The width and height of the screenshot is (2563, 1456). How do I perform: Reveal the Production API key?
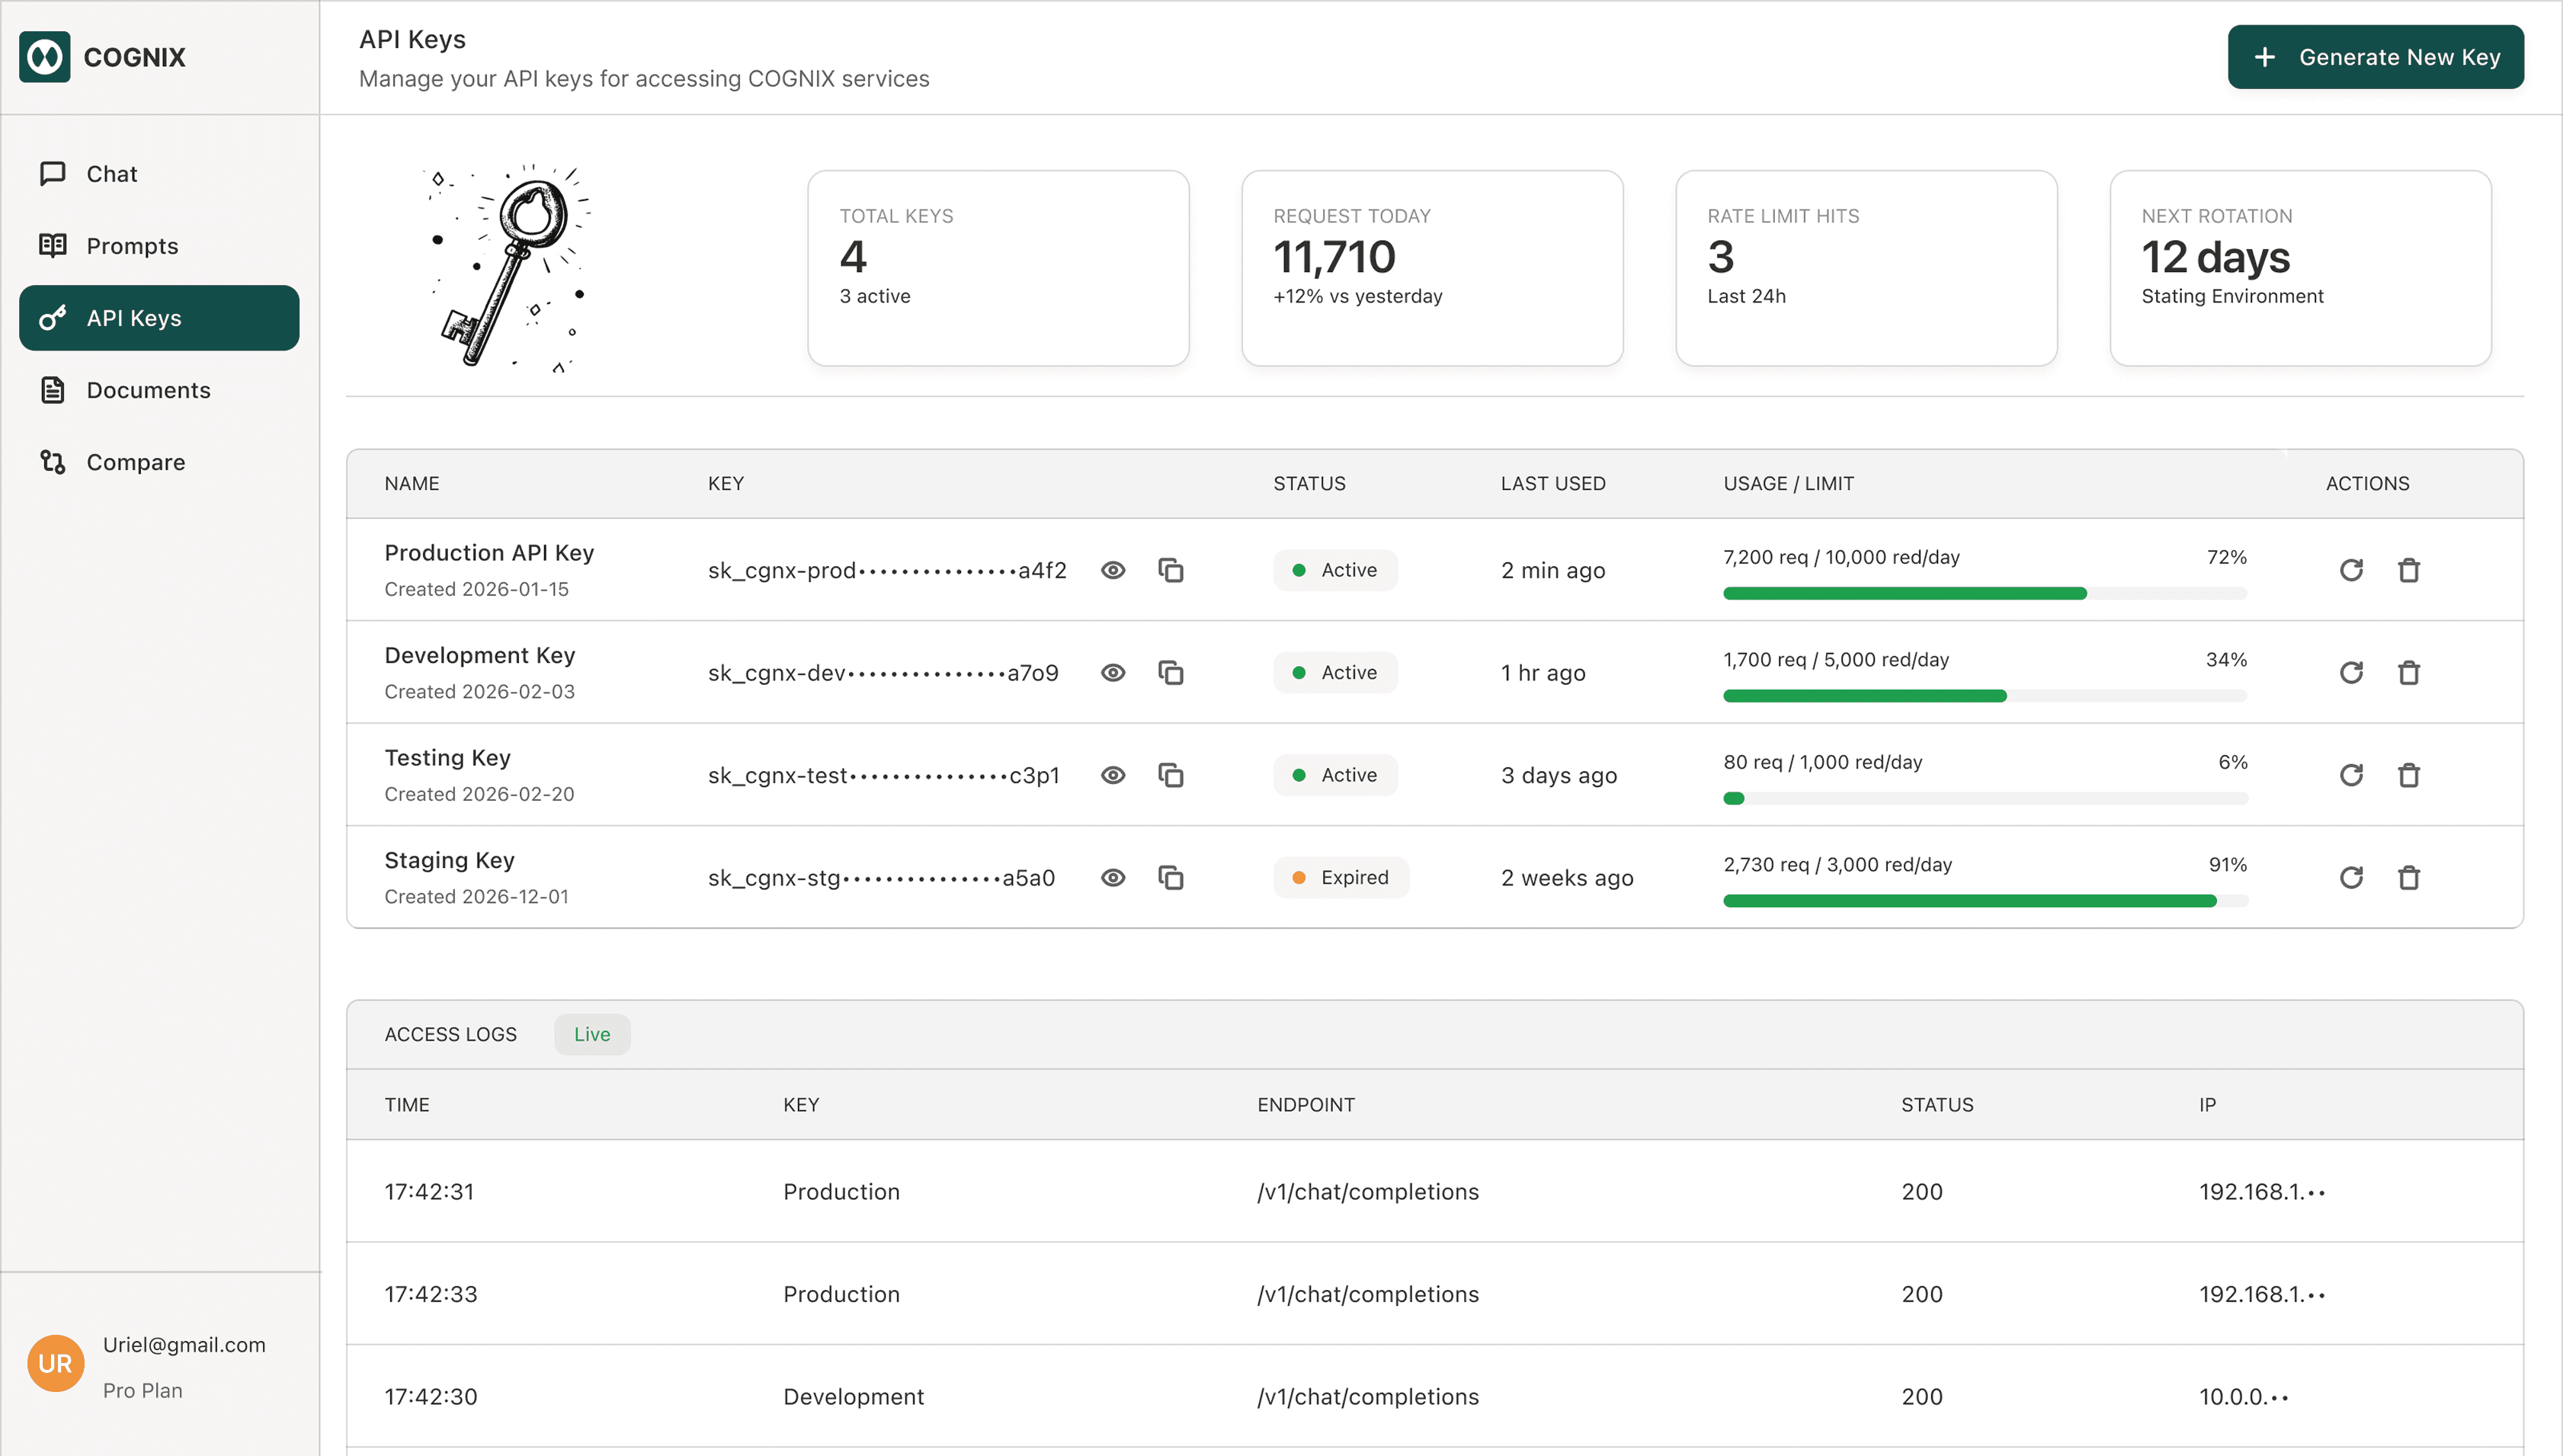coord(1113,570)
